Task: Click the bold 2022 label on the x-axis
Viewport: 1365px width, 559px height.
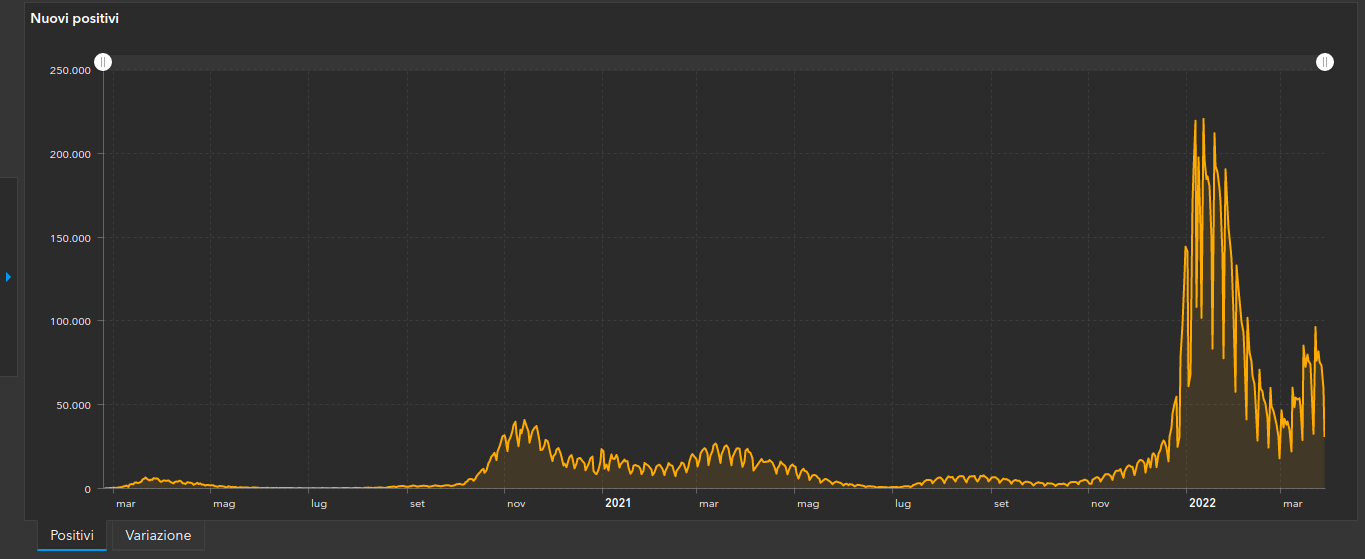Action: coord(1201,504)
